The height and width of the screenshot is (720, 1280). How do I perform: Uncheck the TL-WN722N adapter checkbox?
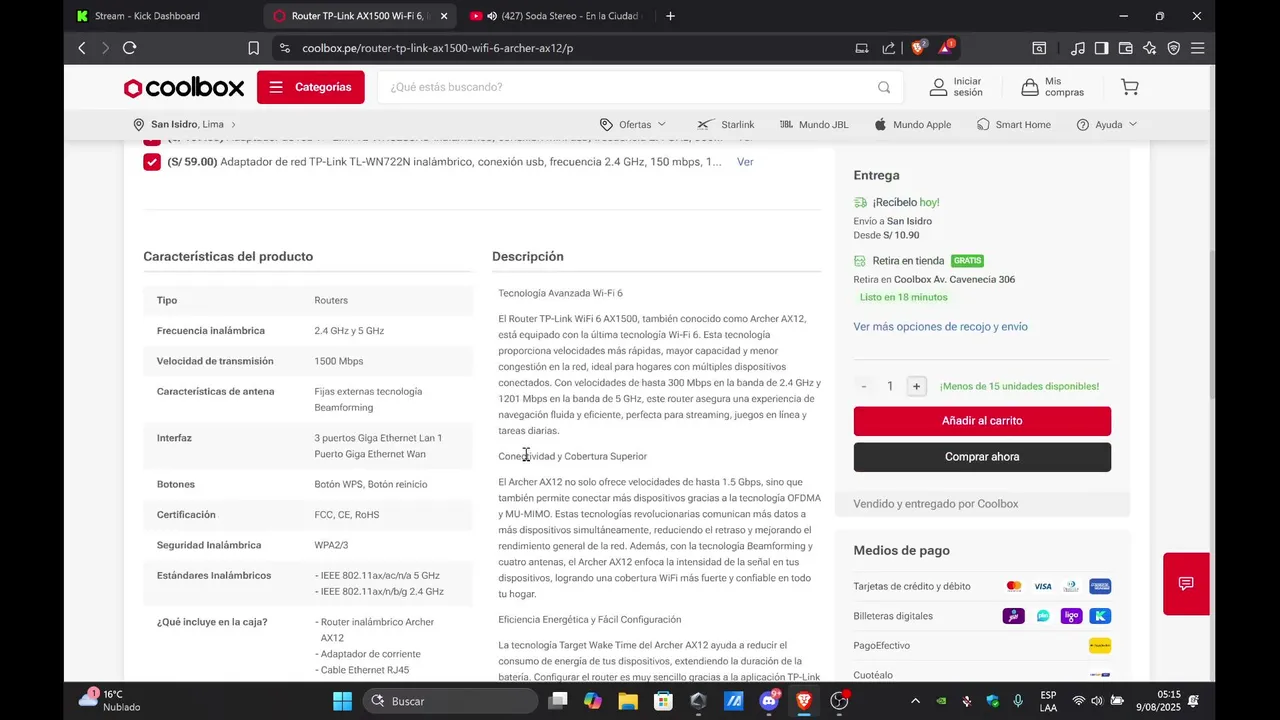(152, 162)
